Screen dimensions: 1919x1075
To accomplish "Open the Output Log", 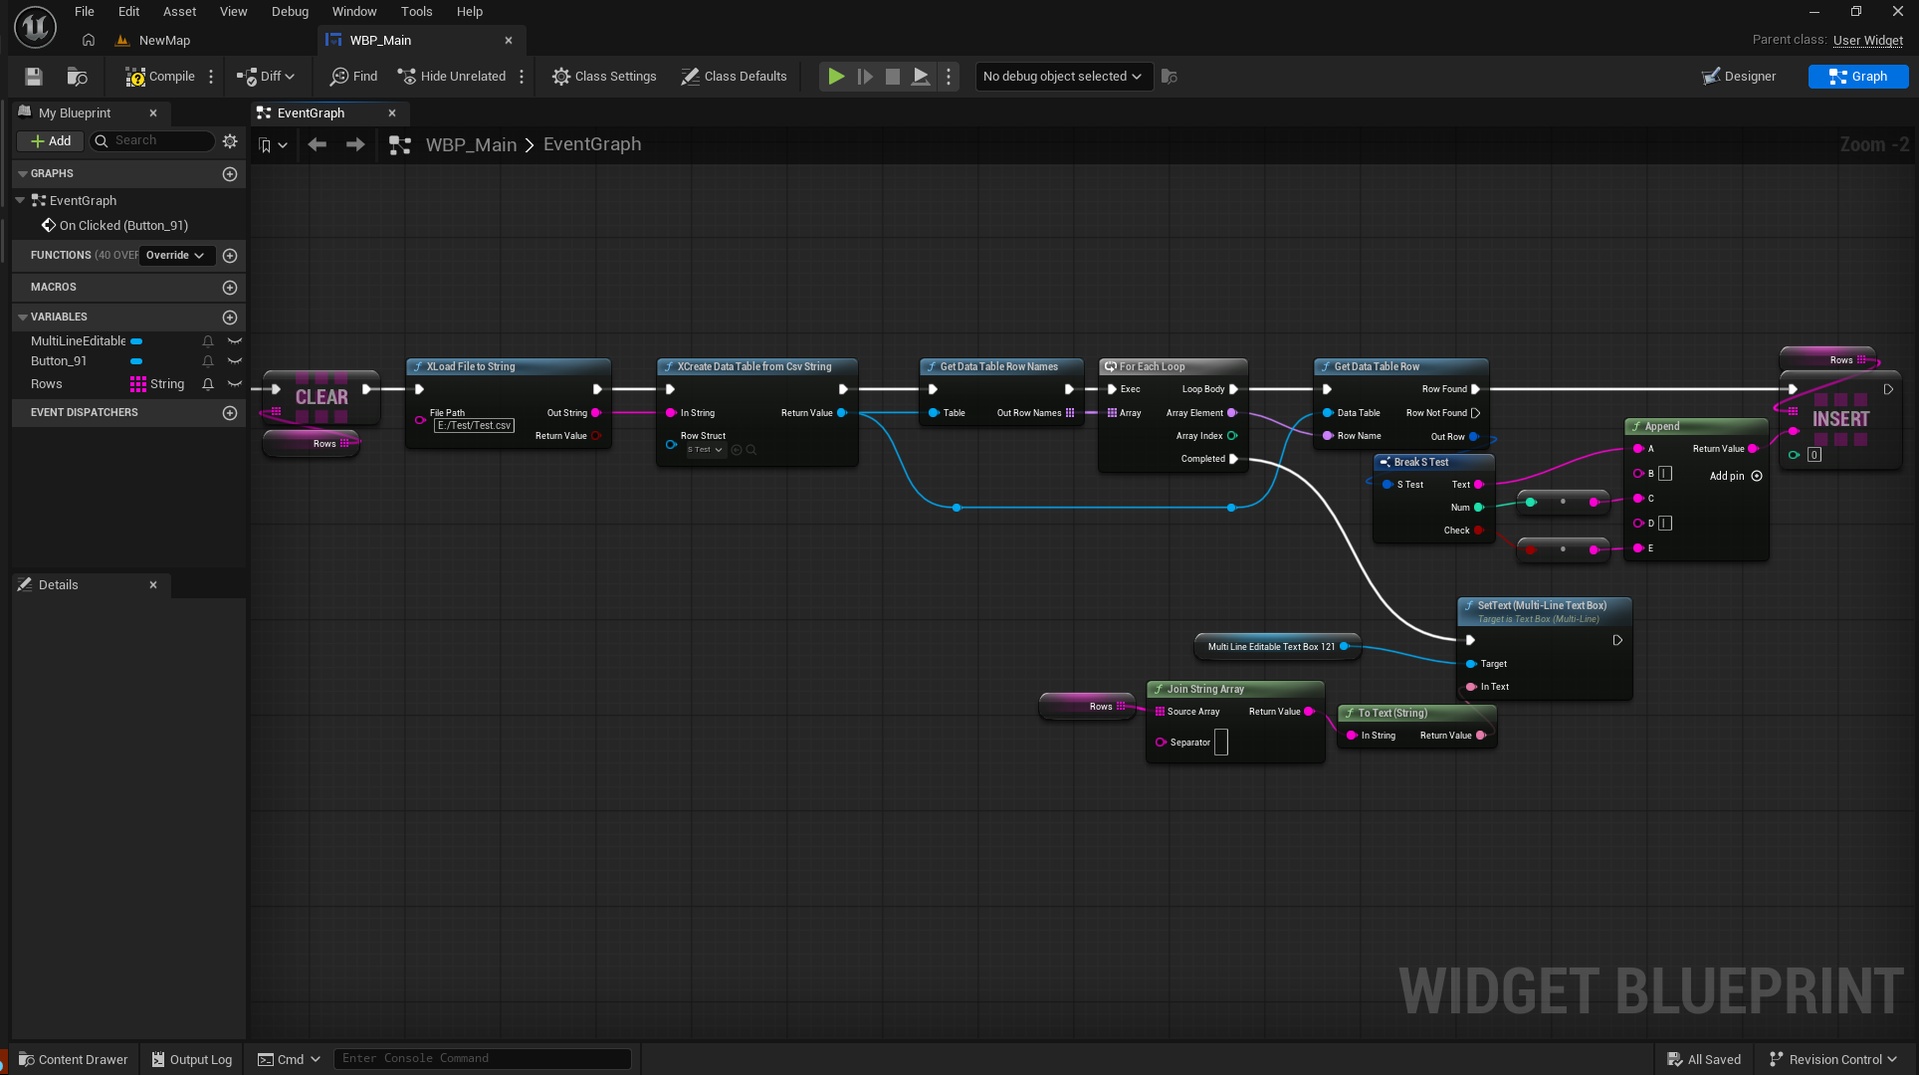I will coord(191,1059).
